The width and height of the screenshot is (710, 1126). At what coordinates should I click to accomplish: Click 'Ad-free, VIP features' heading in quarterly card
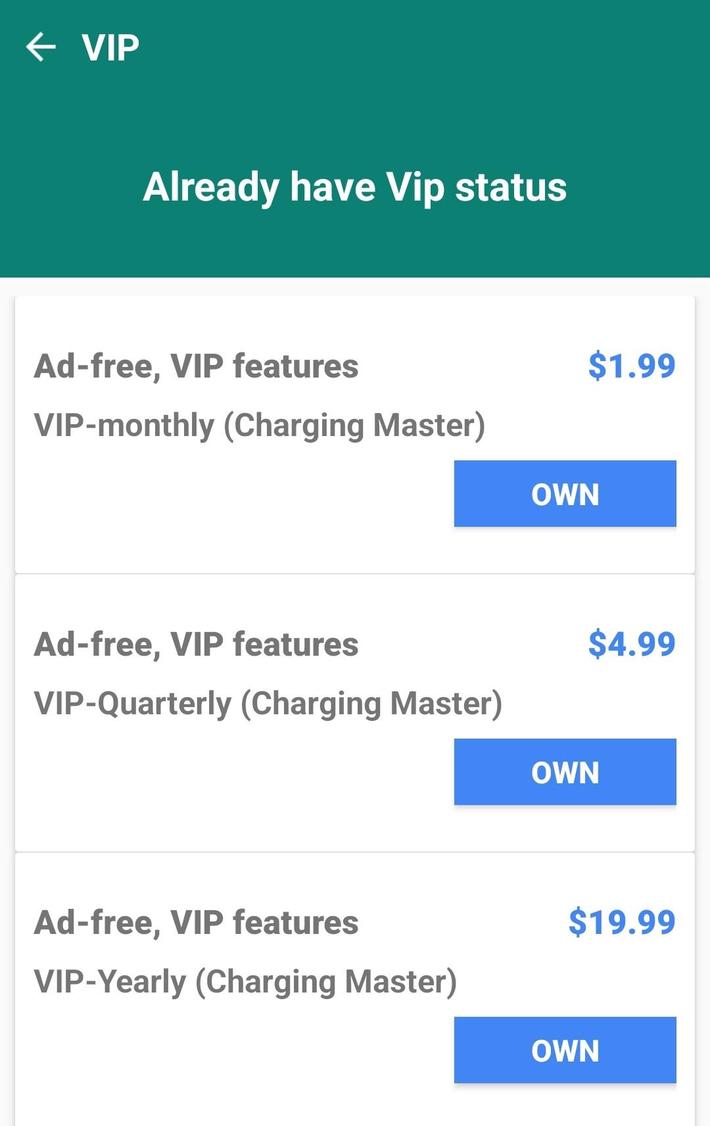196,644
